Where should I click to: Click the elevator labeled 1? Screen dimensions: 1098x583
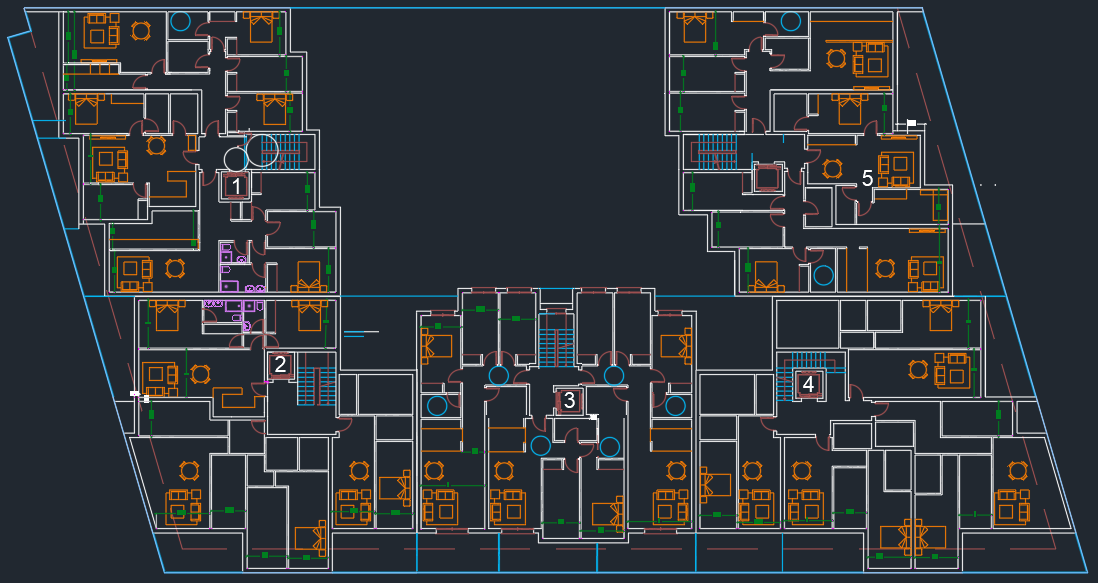235,185
